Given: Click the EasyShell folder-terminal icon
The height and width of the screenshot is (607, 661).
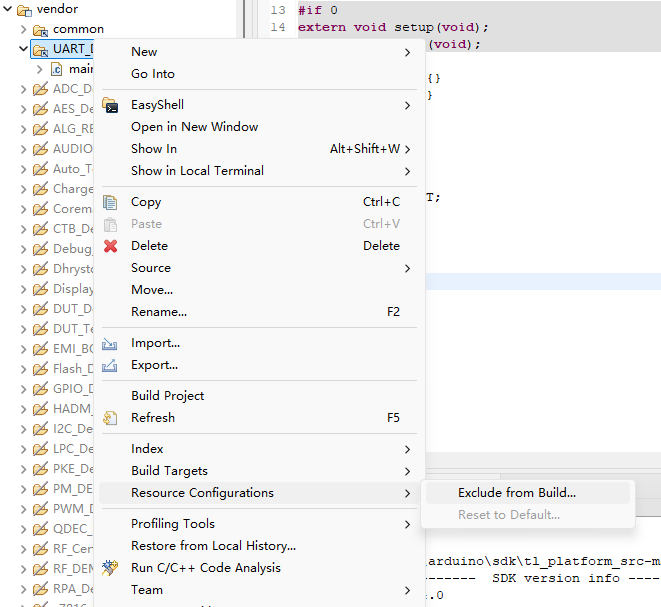Looking at the screenshot, I should 110,105.
